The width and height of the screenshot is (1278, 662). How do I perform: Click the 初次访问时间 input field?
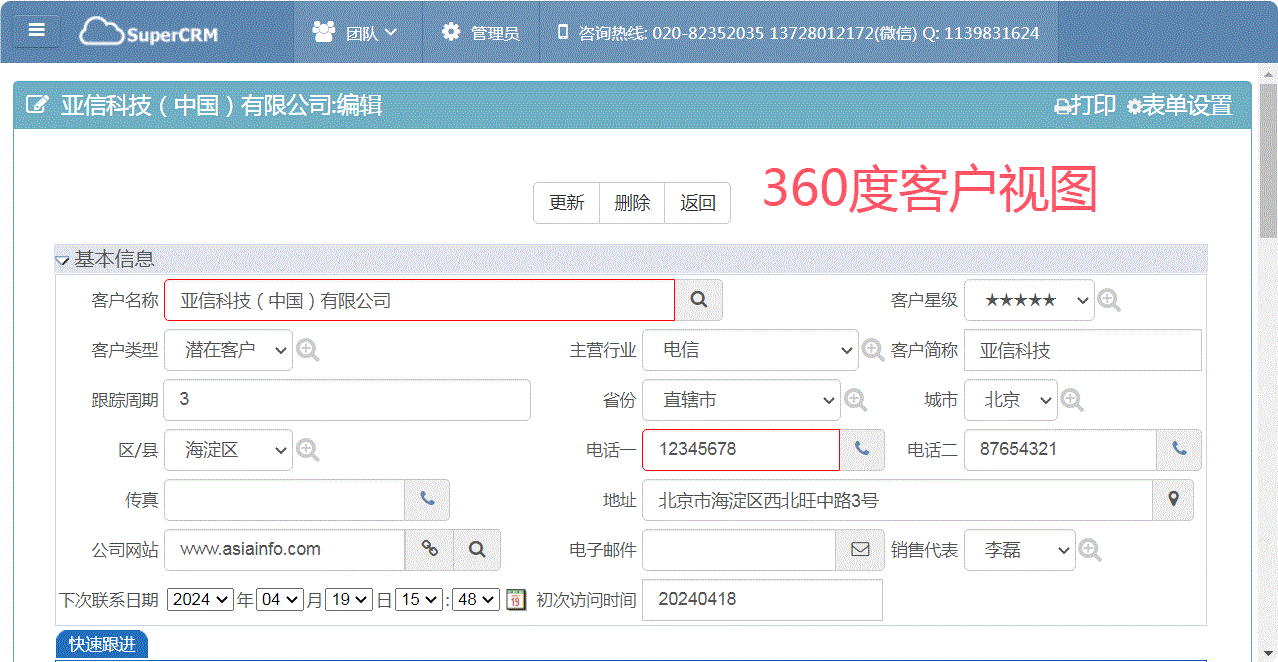762,599
